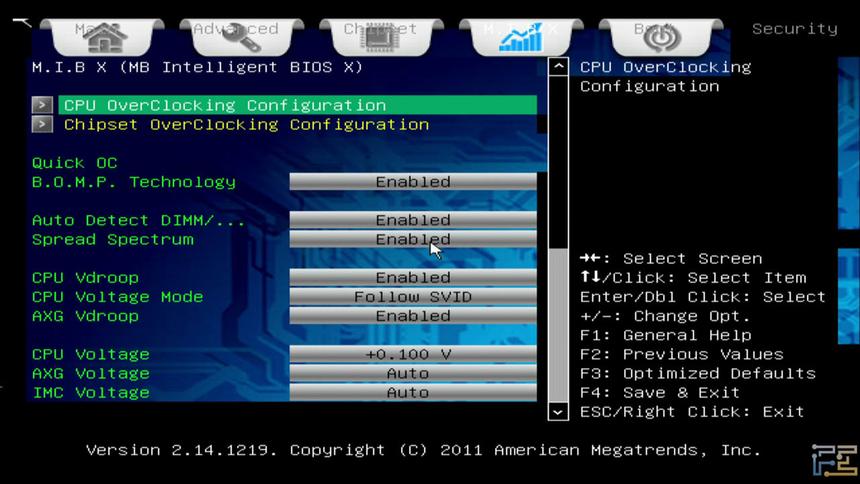This screenshot has width=860, height=484.
Task: Select the CPU Voltage label
Action: (x=91, y=354)
